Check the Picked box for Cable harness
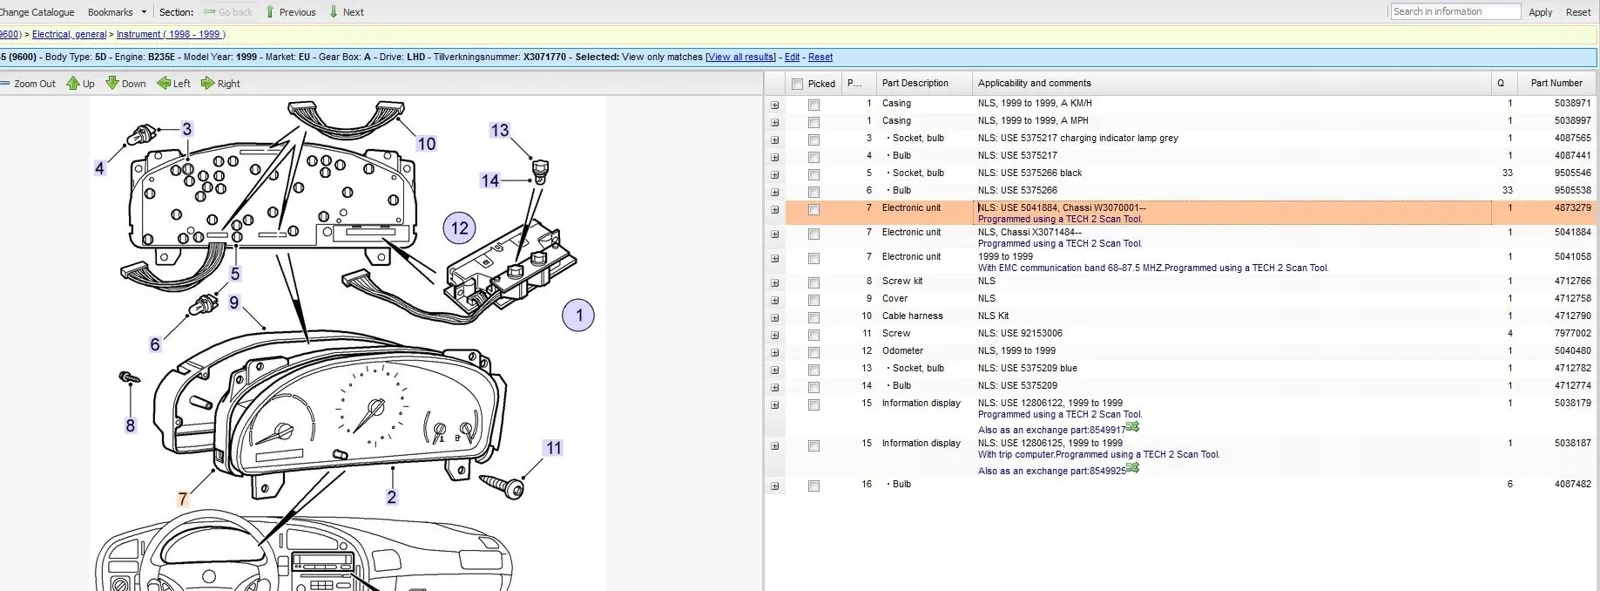Viewport: 1600px width, 591px height. [814, 317]
